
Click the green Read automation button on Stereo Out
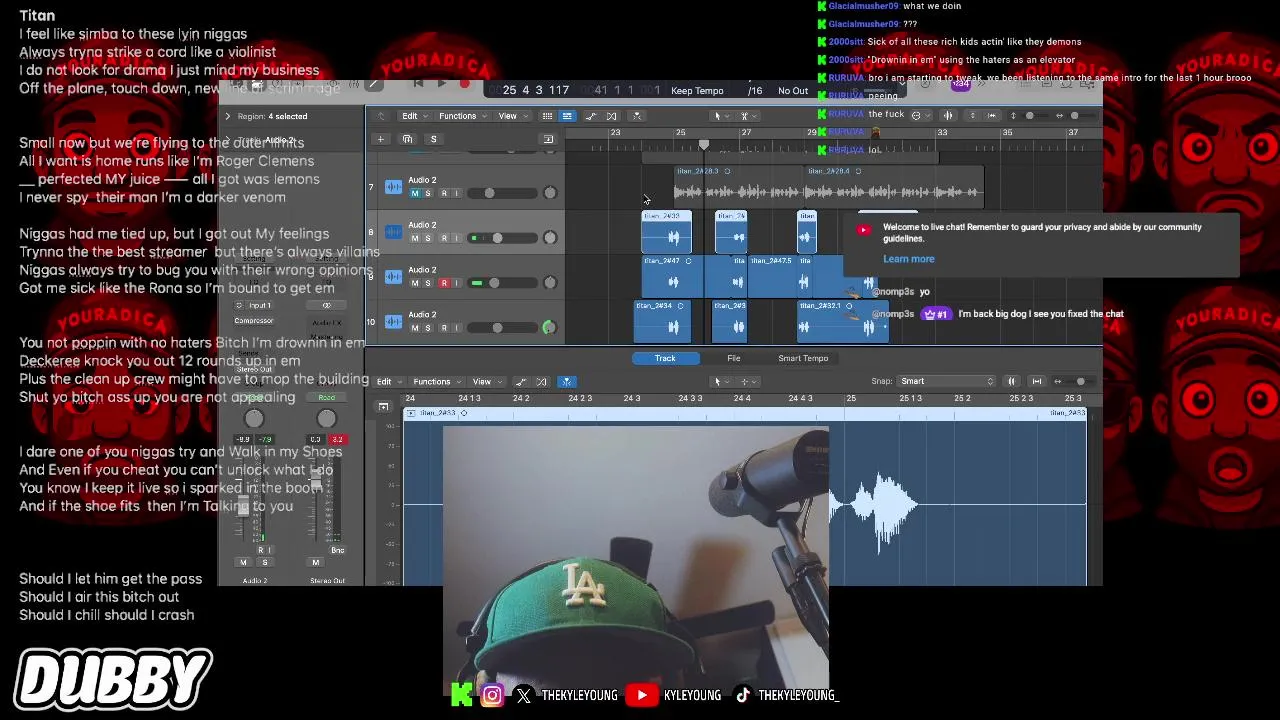[327, 398]
